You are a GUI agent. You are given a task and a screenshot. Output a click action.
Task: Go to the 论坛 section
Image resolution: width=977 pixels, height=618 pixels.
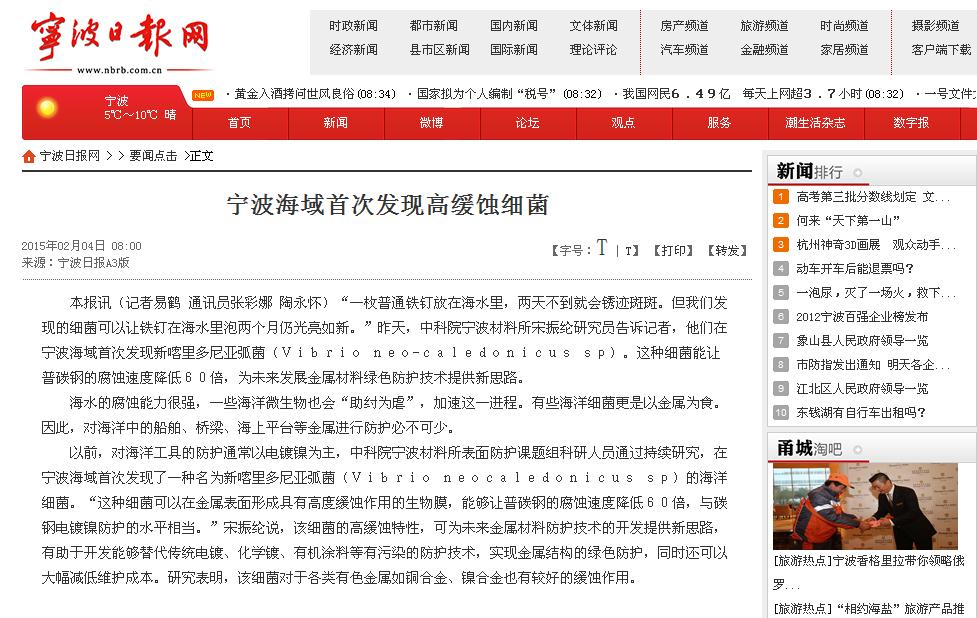click(528, 123)
